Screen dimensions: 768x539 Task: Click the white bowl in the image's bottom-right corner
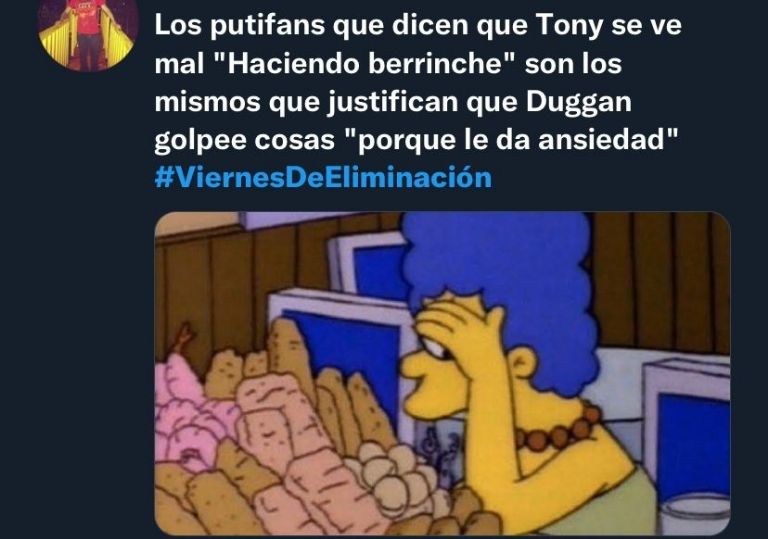pyautogui.click(x=695, y=512)
